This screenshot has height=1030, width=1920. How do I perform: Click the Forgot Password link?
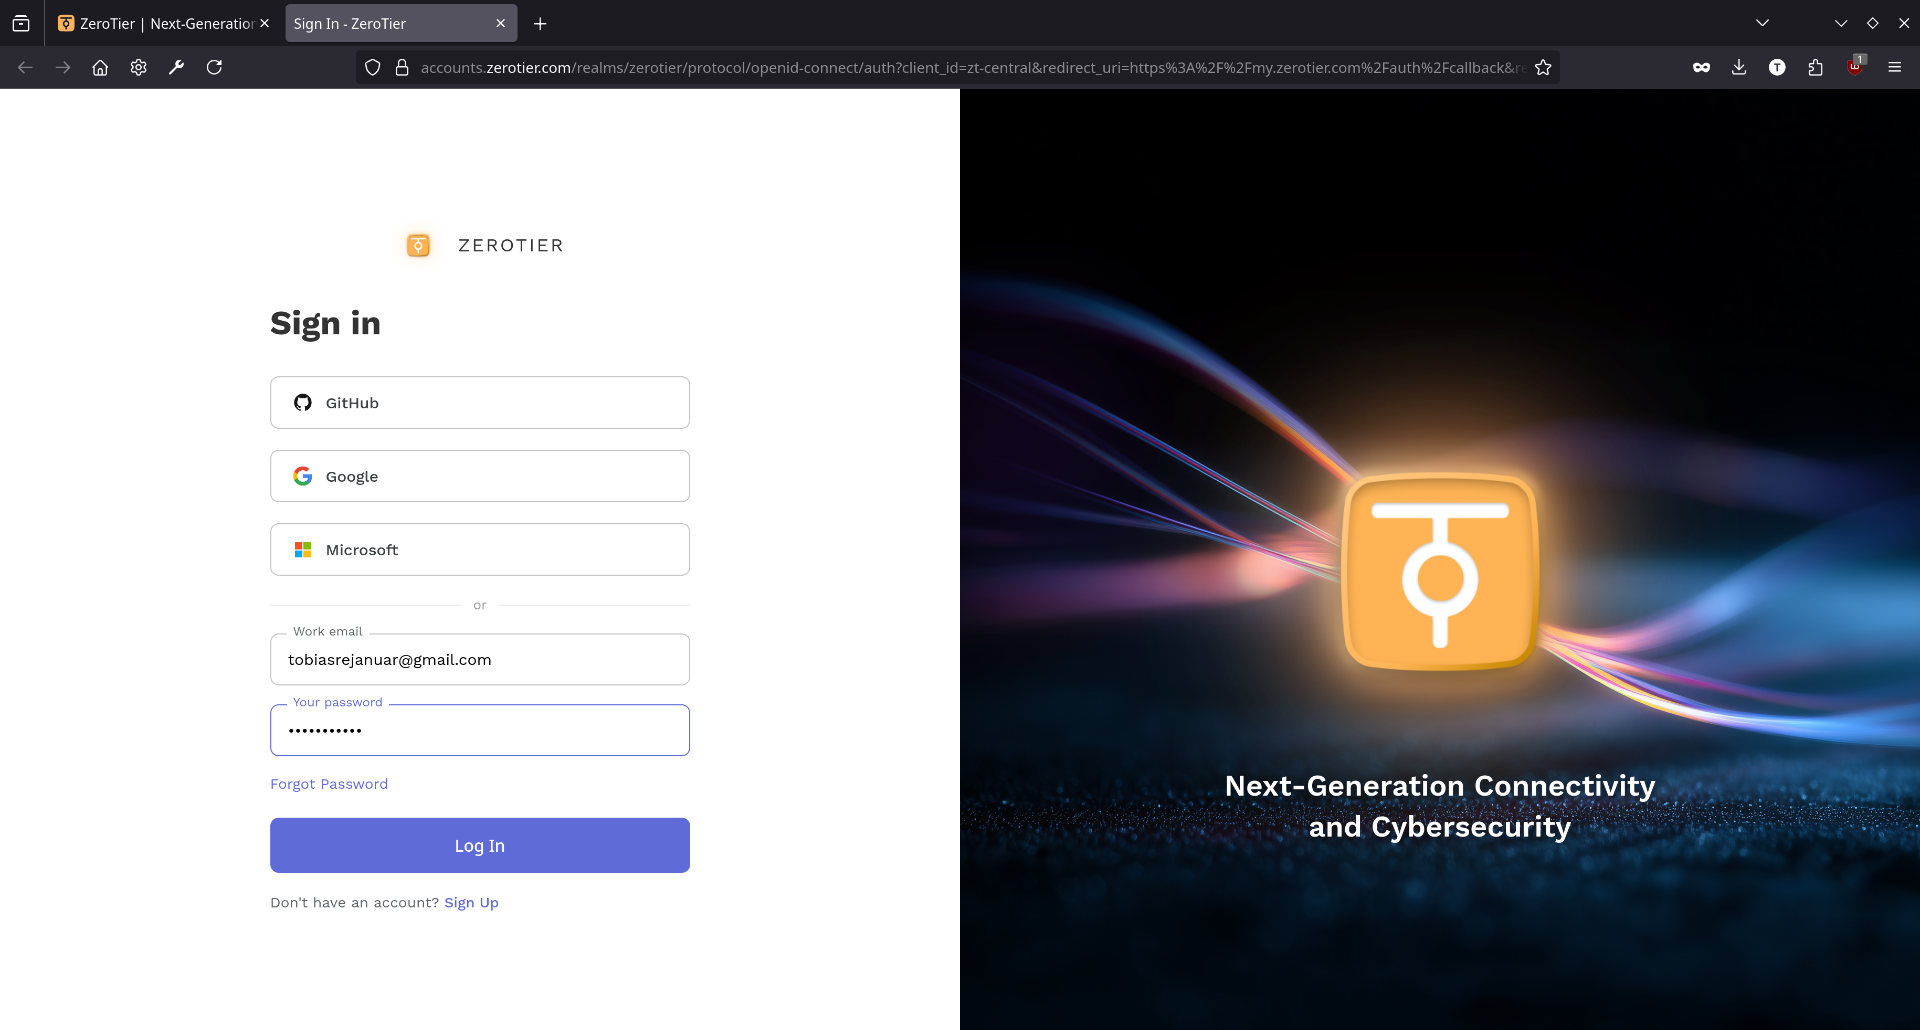click(329, 784)
